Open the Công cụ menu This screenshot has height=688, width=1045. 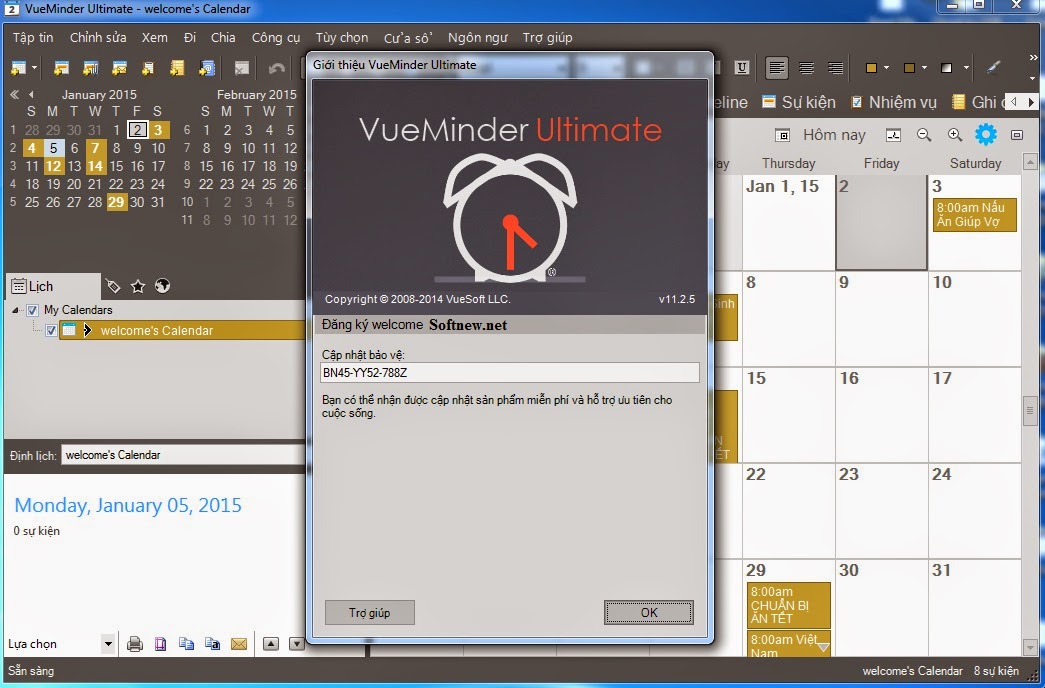tap(276, 37)
